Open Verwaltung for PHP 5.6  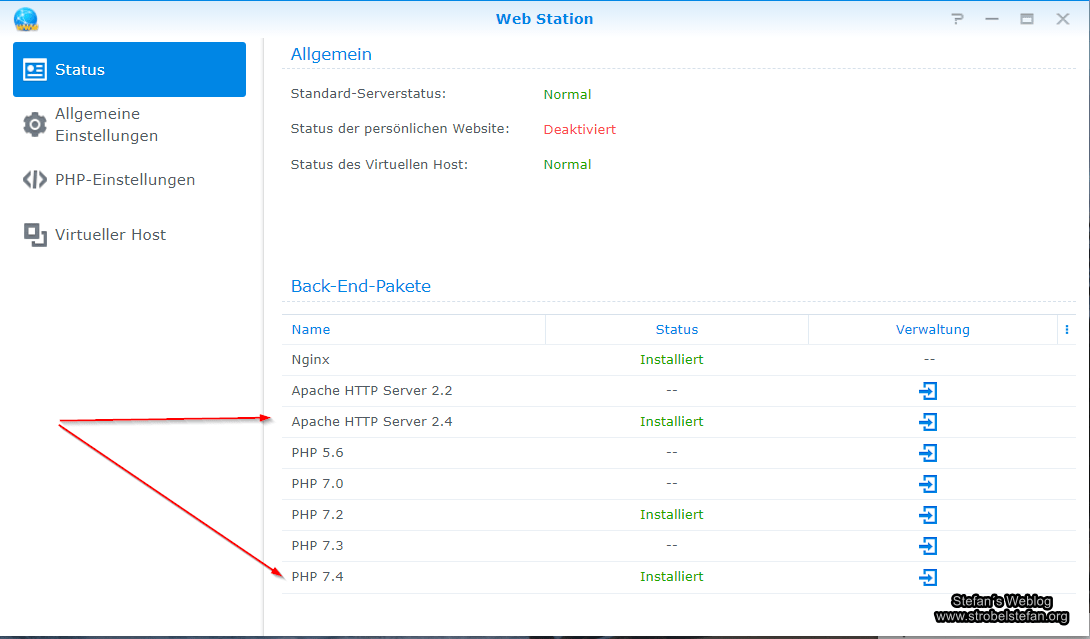coord(928,452)
